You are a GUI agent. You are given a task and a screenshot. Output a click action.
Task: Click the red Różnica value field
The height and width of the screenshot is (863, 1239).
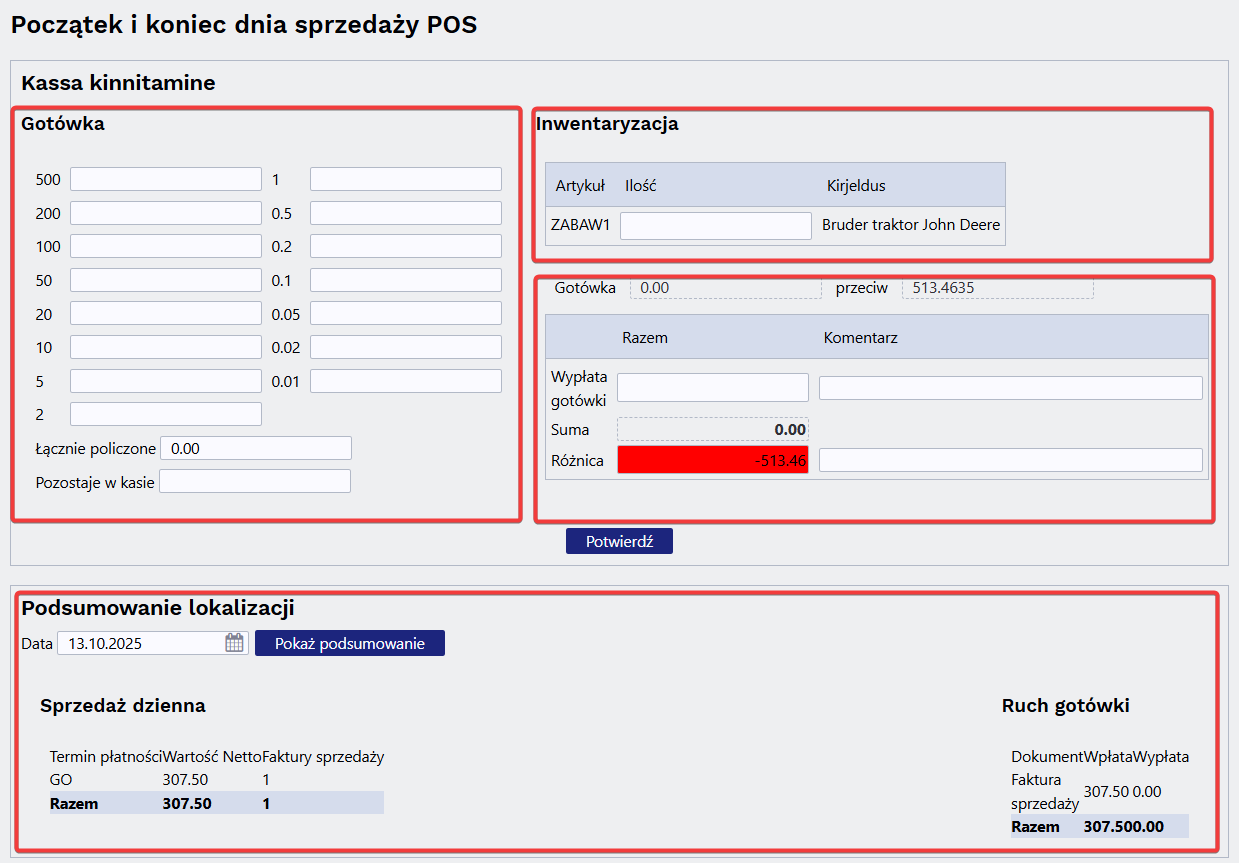(712, 460)
